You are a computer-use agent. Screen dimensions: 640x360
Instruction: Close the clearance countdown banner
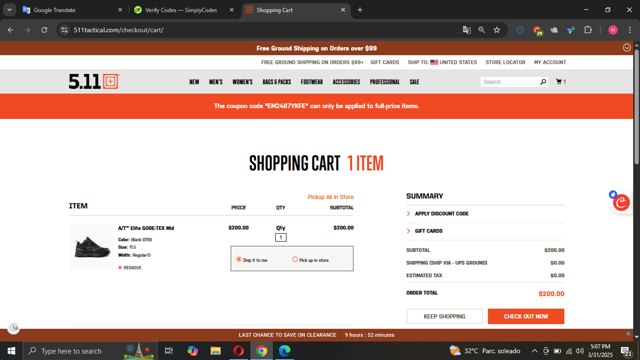(628, 334)
